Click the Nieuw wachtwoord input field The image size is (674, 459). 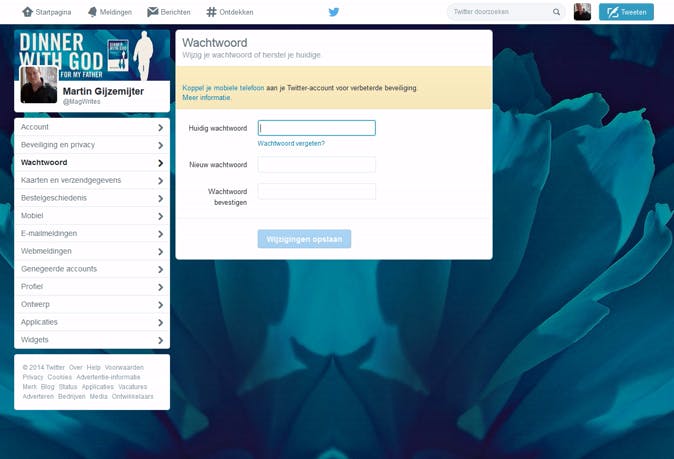click(317, 165)
